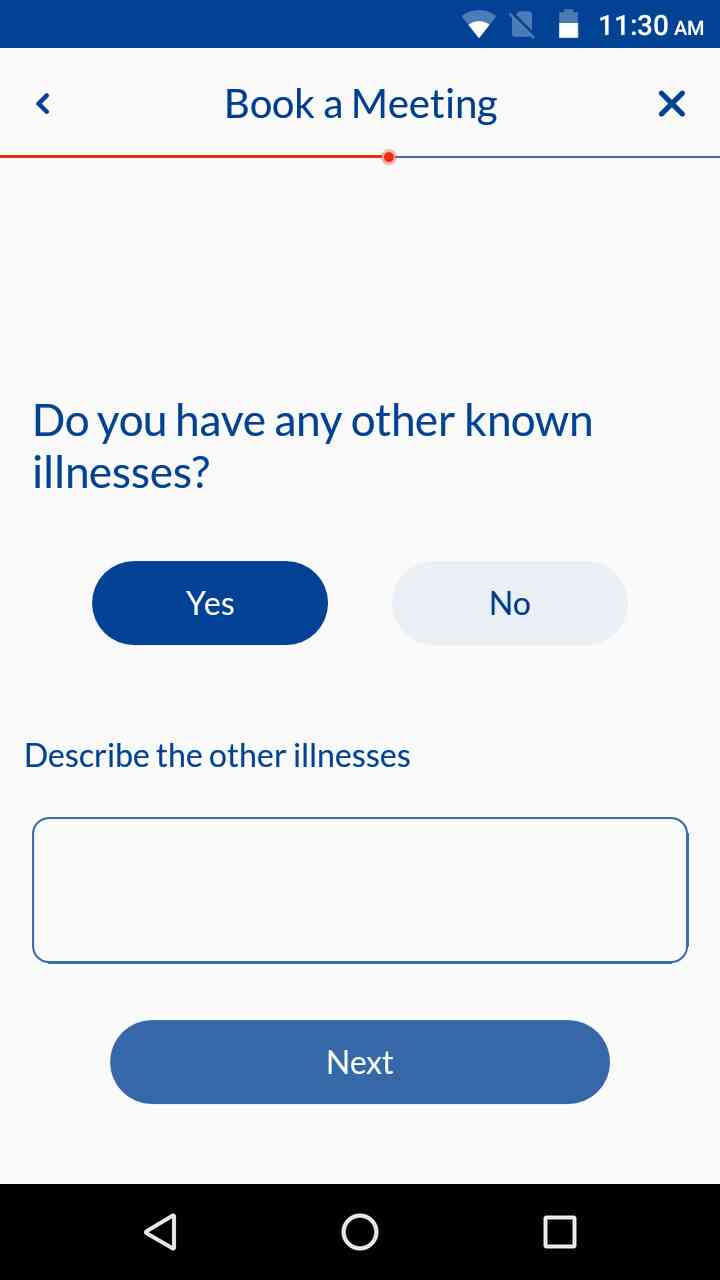Click the Next button
Screen dimensions: 720x1280
click(x=360, y=1062)
